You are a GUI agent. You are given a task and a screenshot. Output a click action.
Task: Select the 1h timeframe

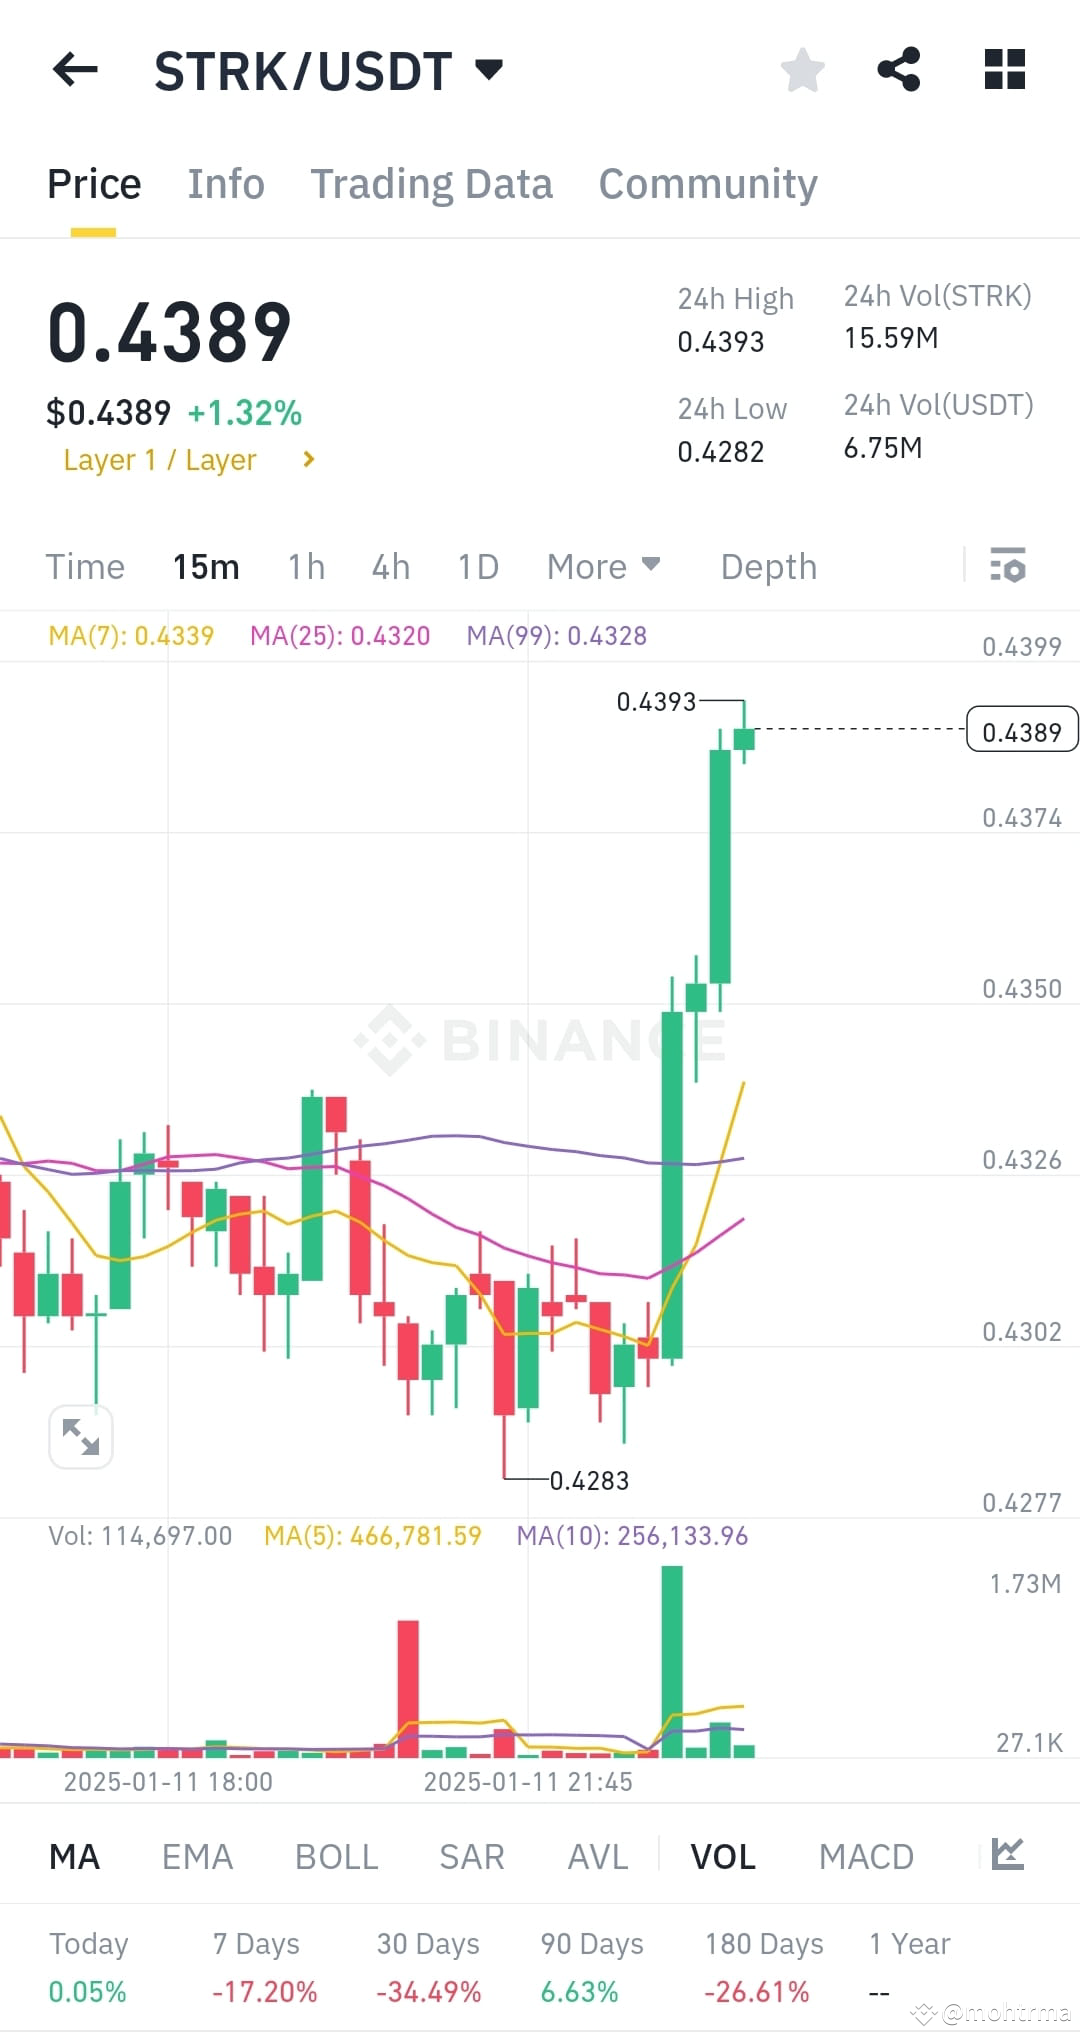[304, 566]
